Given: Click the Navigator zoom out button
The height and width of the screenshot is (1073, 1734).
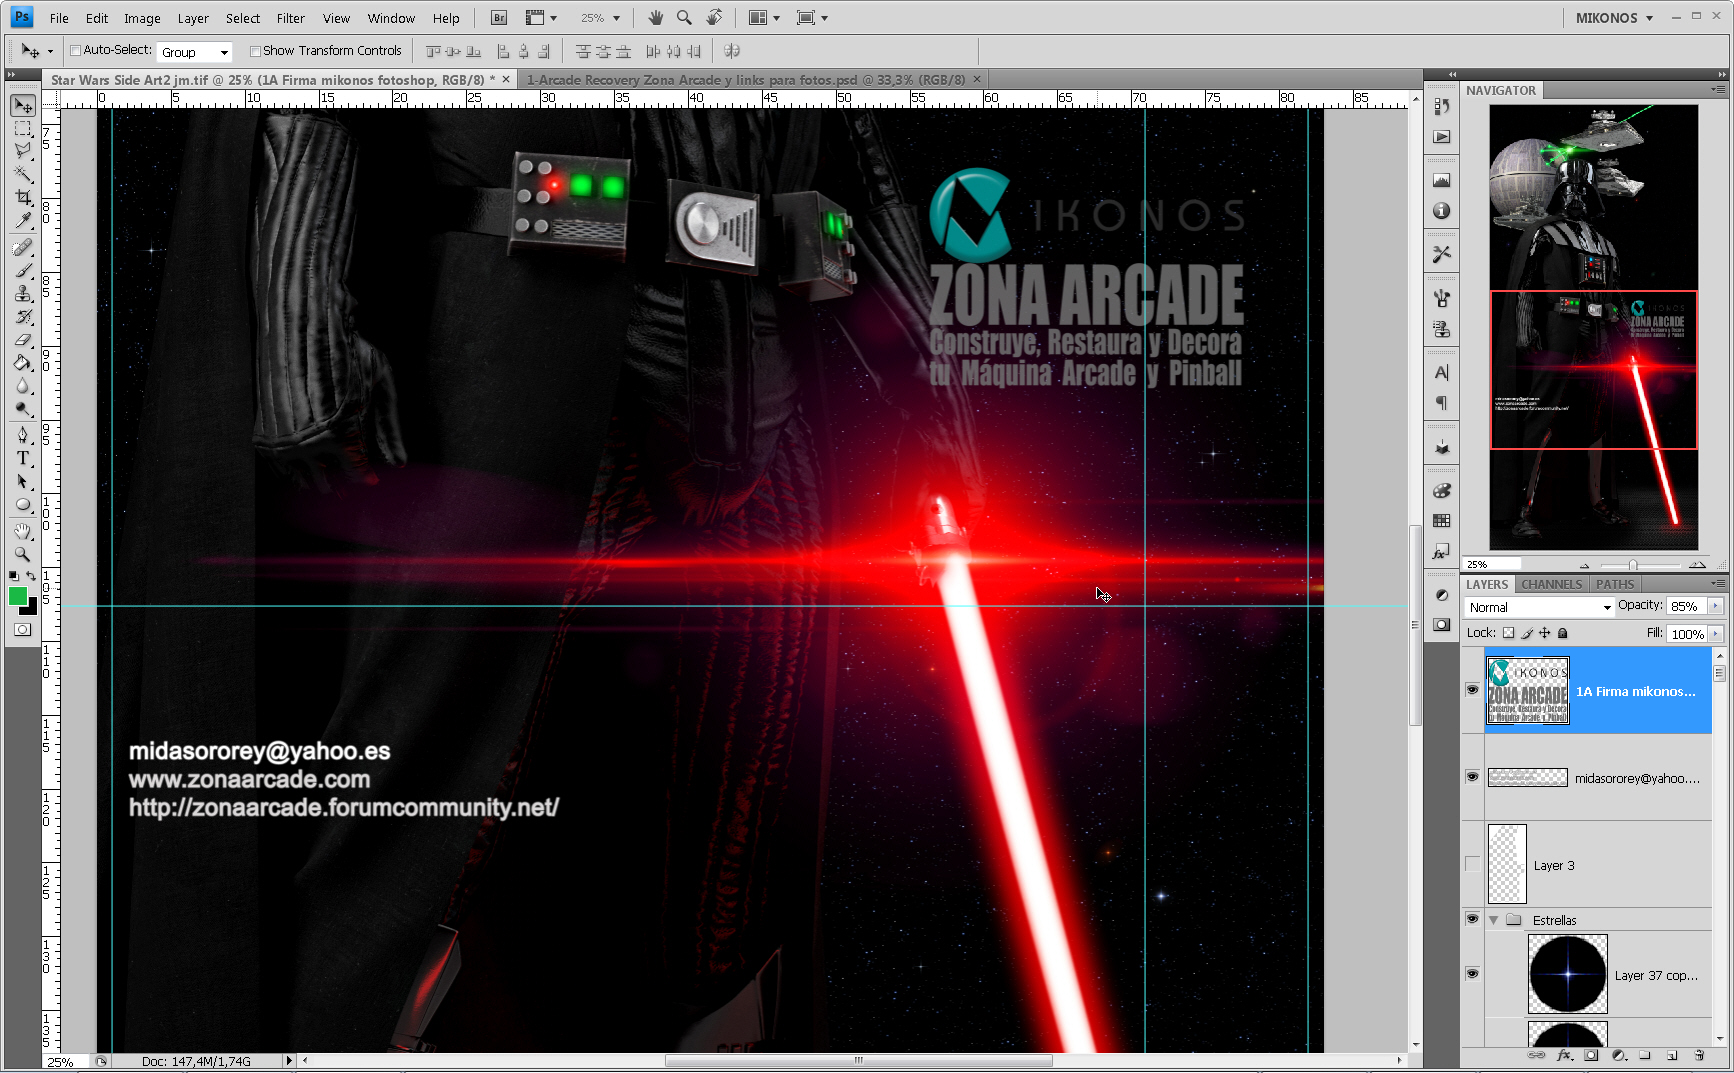Looking at the screenshot, I should pos(1584,565).
